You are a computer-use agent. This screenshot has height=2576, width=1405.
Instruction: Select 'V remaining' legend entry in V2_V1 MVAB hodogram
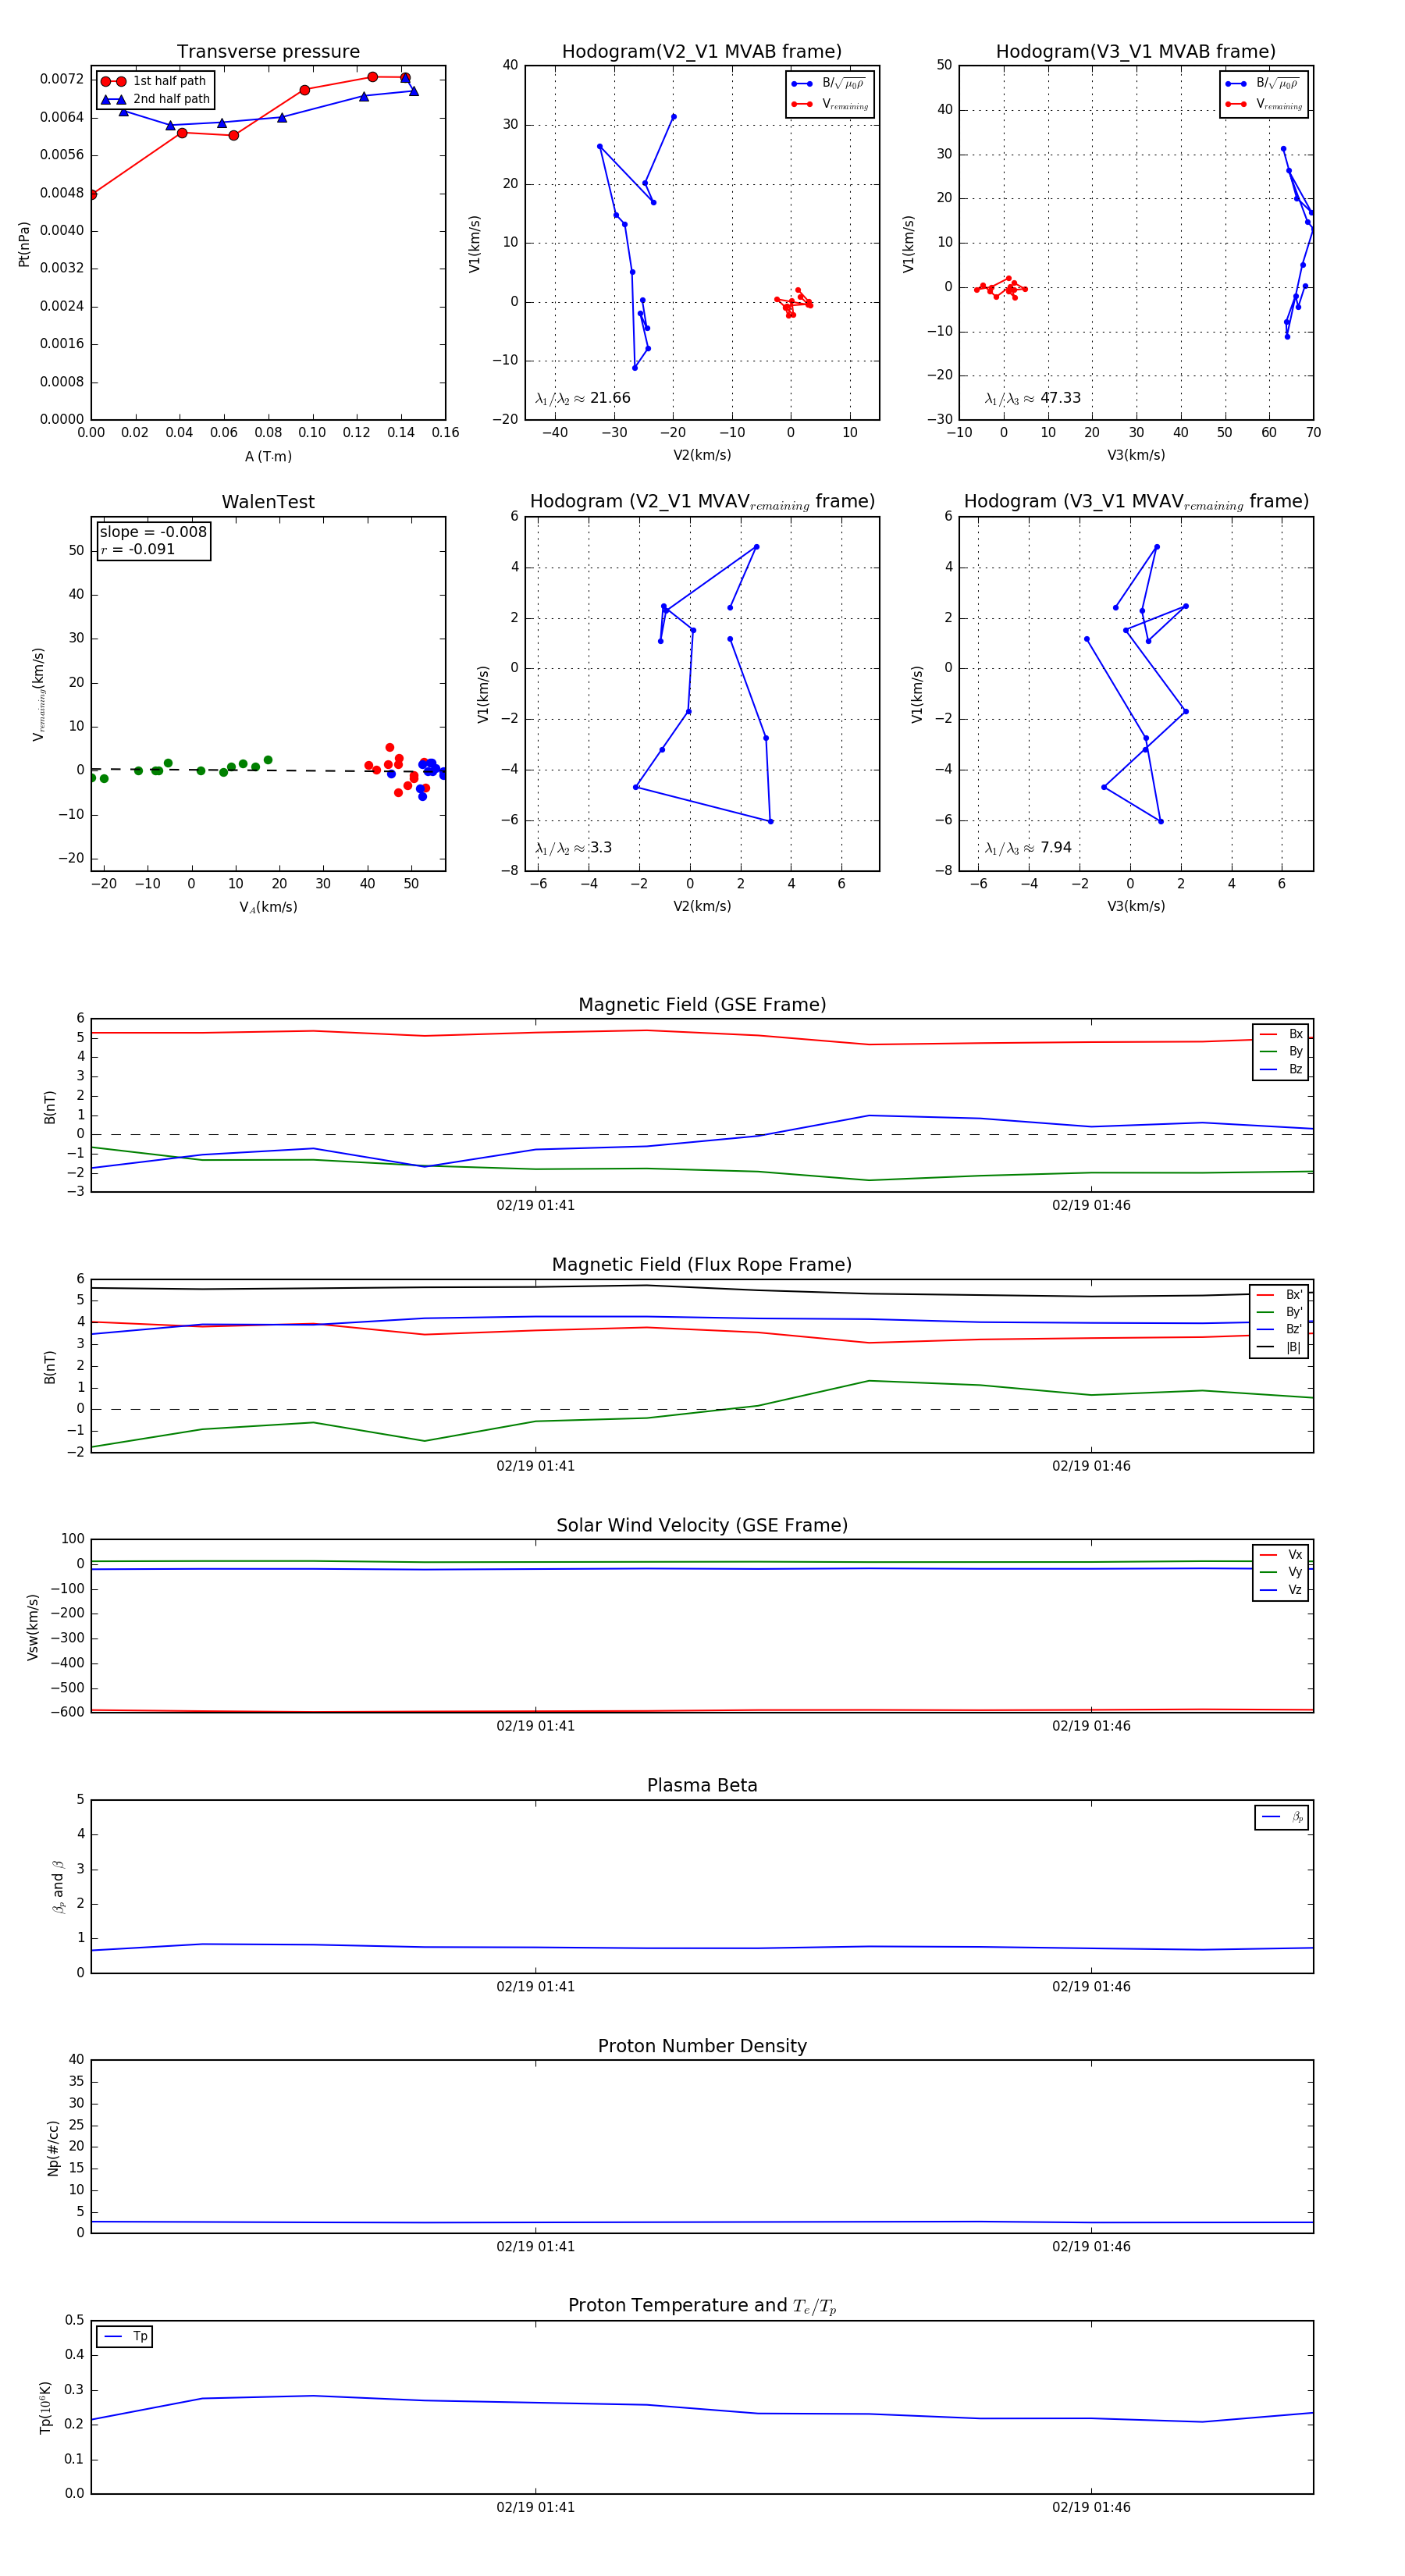coord(830,104)
